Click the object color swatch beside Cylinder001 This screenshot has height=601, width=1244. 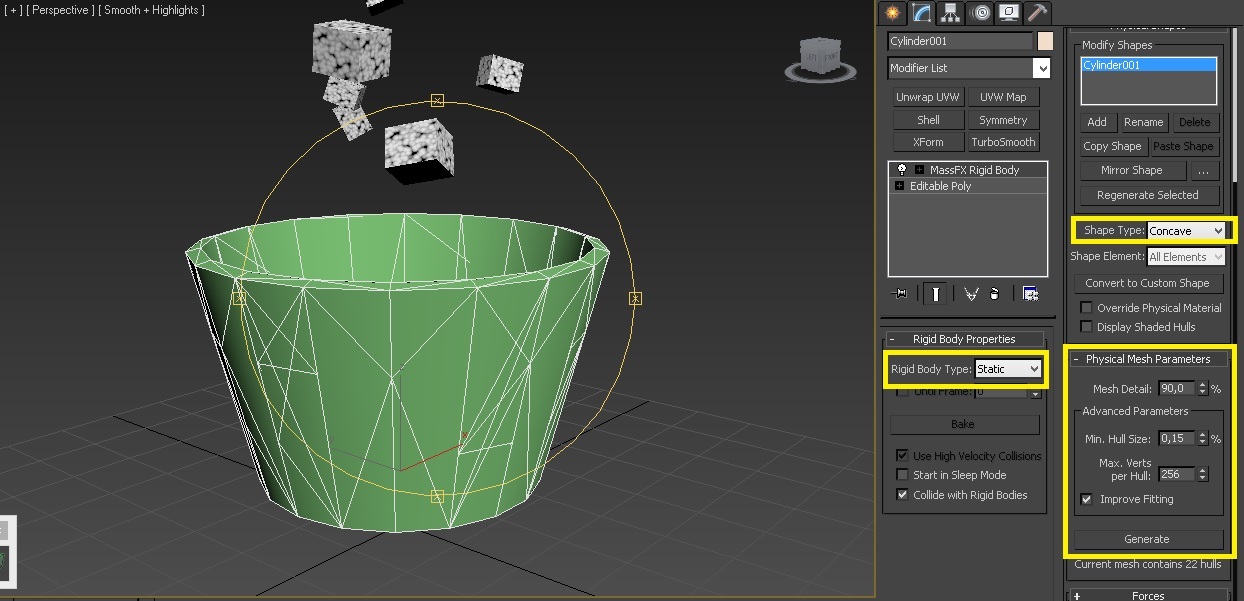1045,41
